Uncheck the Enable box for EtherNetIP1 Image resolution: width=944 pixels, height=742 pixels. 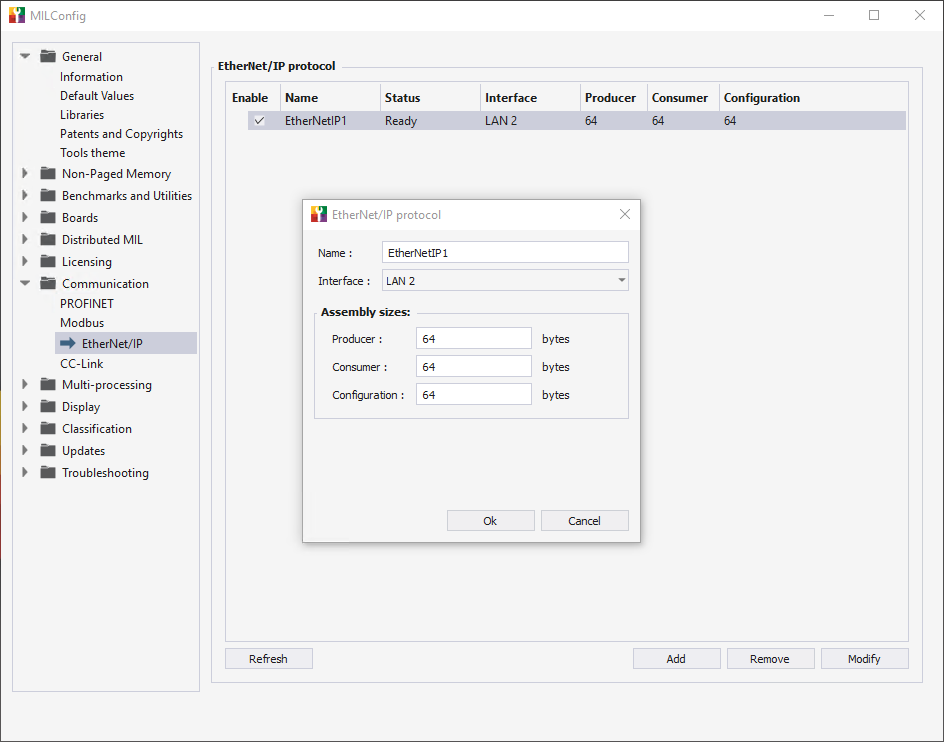pyautogui.click(x=259, y=121)
